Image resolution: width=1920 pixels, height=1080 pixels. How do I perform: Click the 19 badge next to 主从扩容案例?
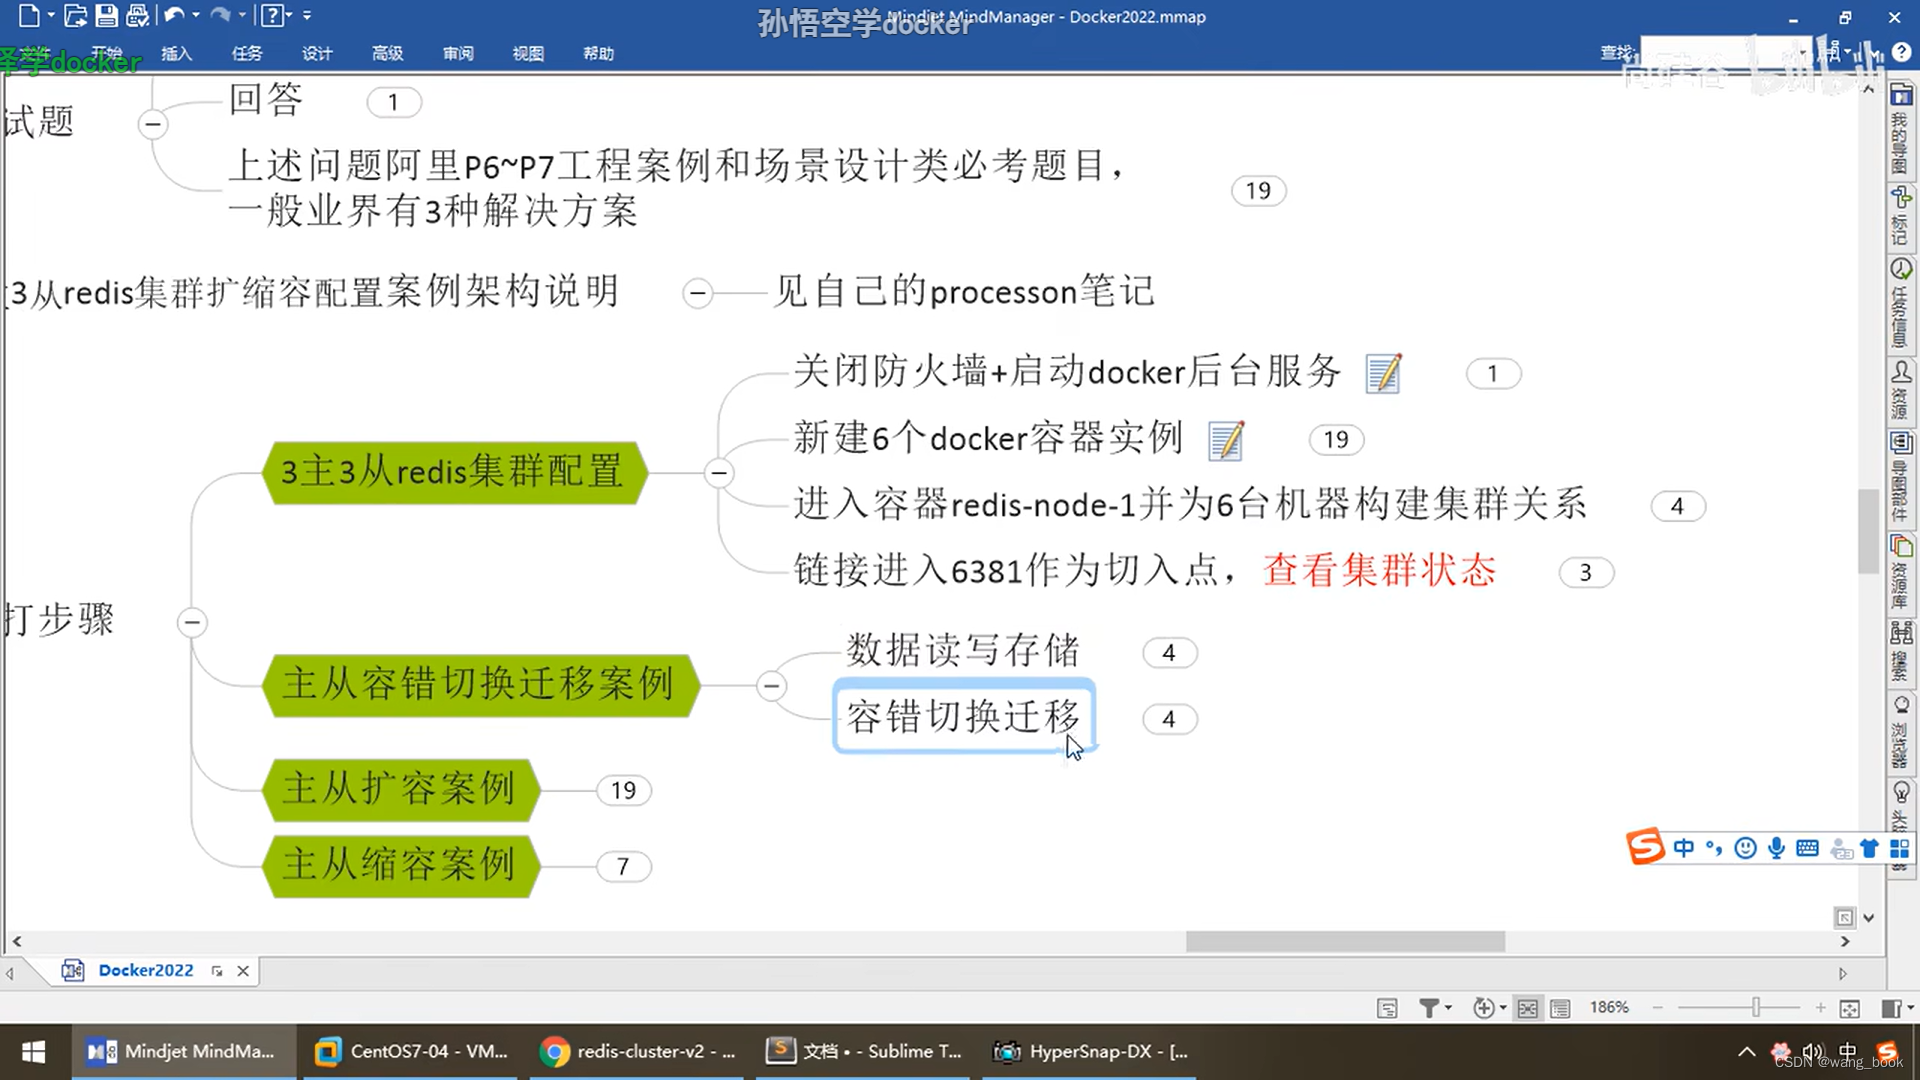(x=623, y=790)
